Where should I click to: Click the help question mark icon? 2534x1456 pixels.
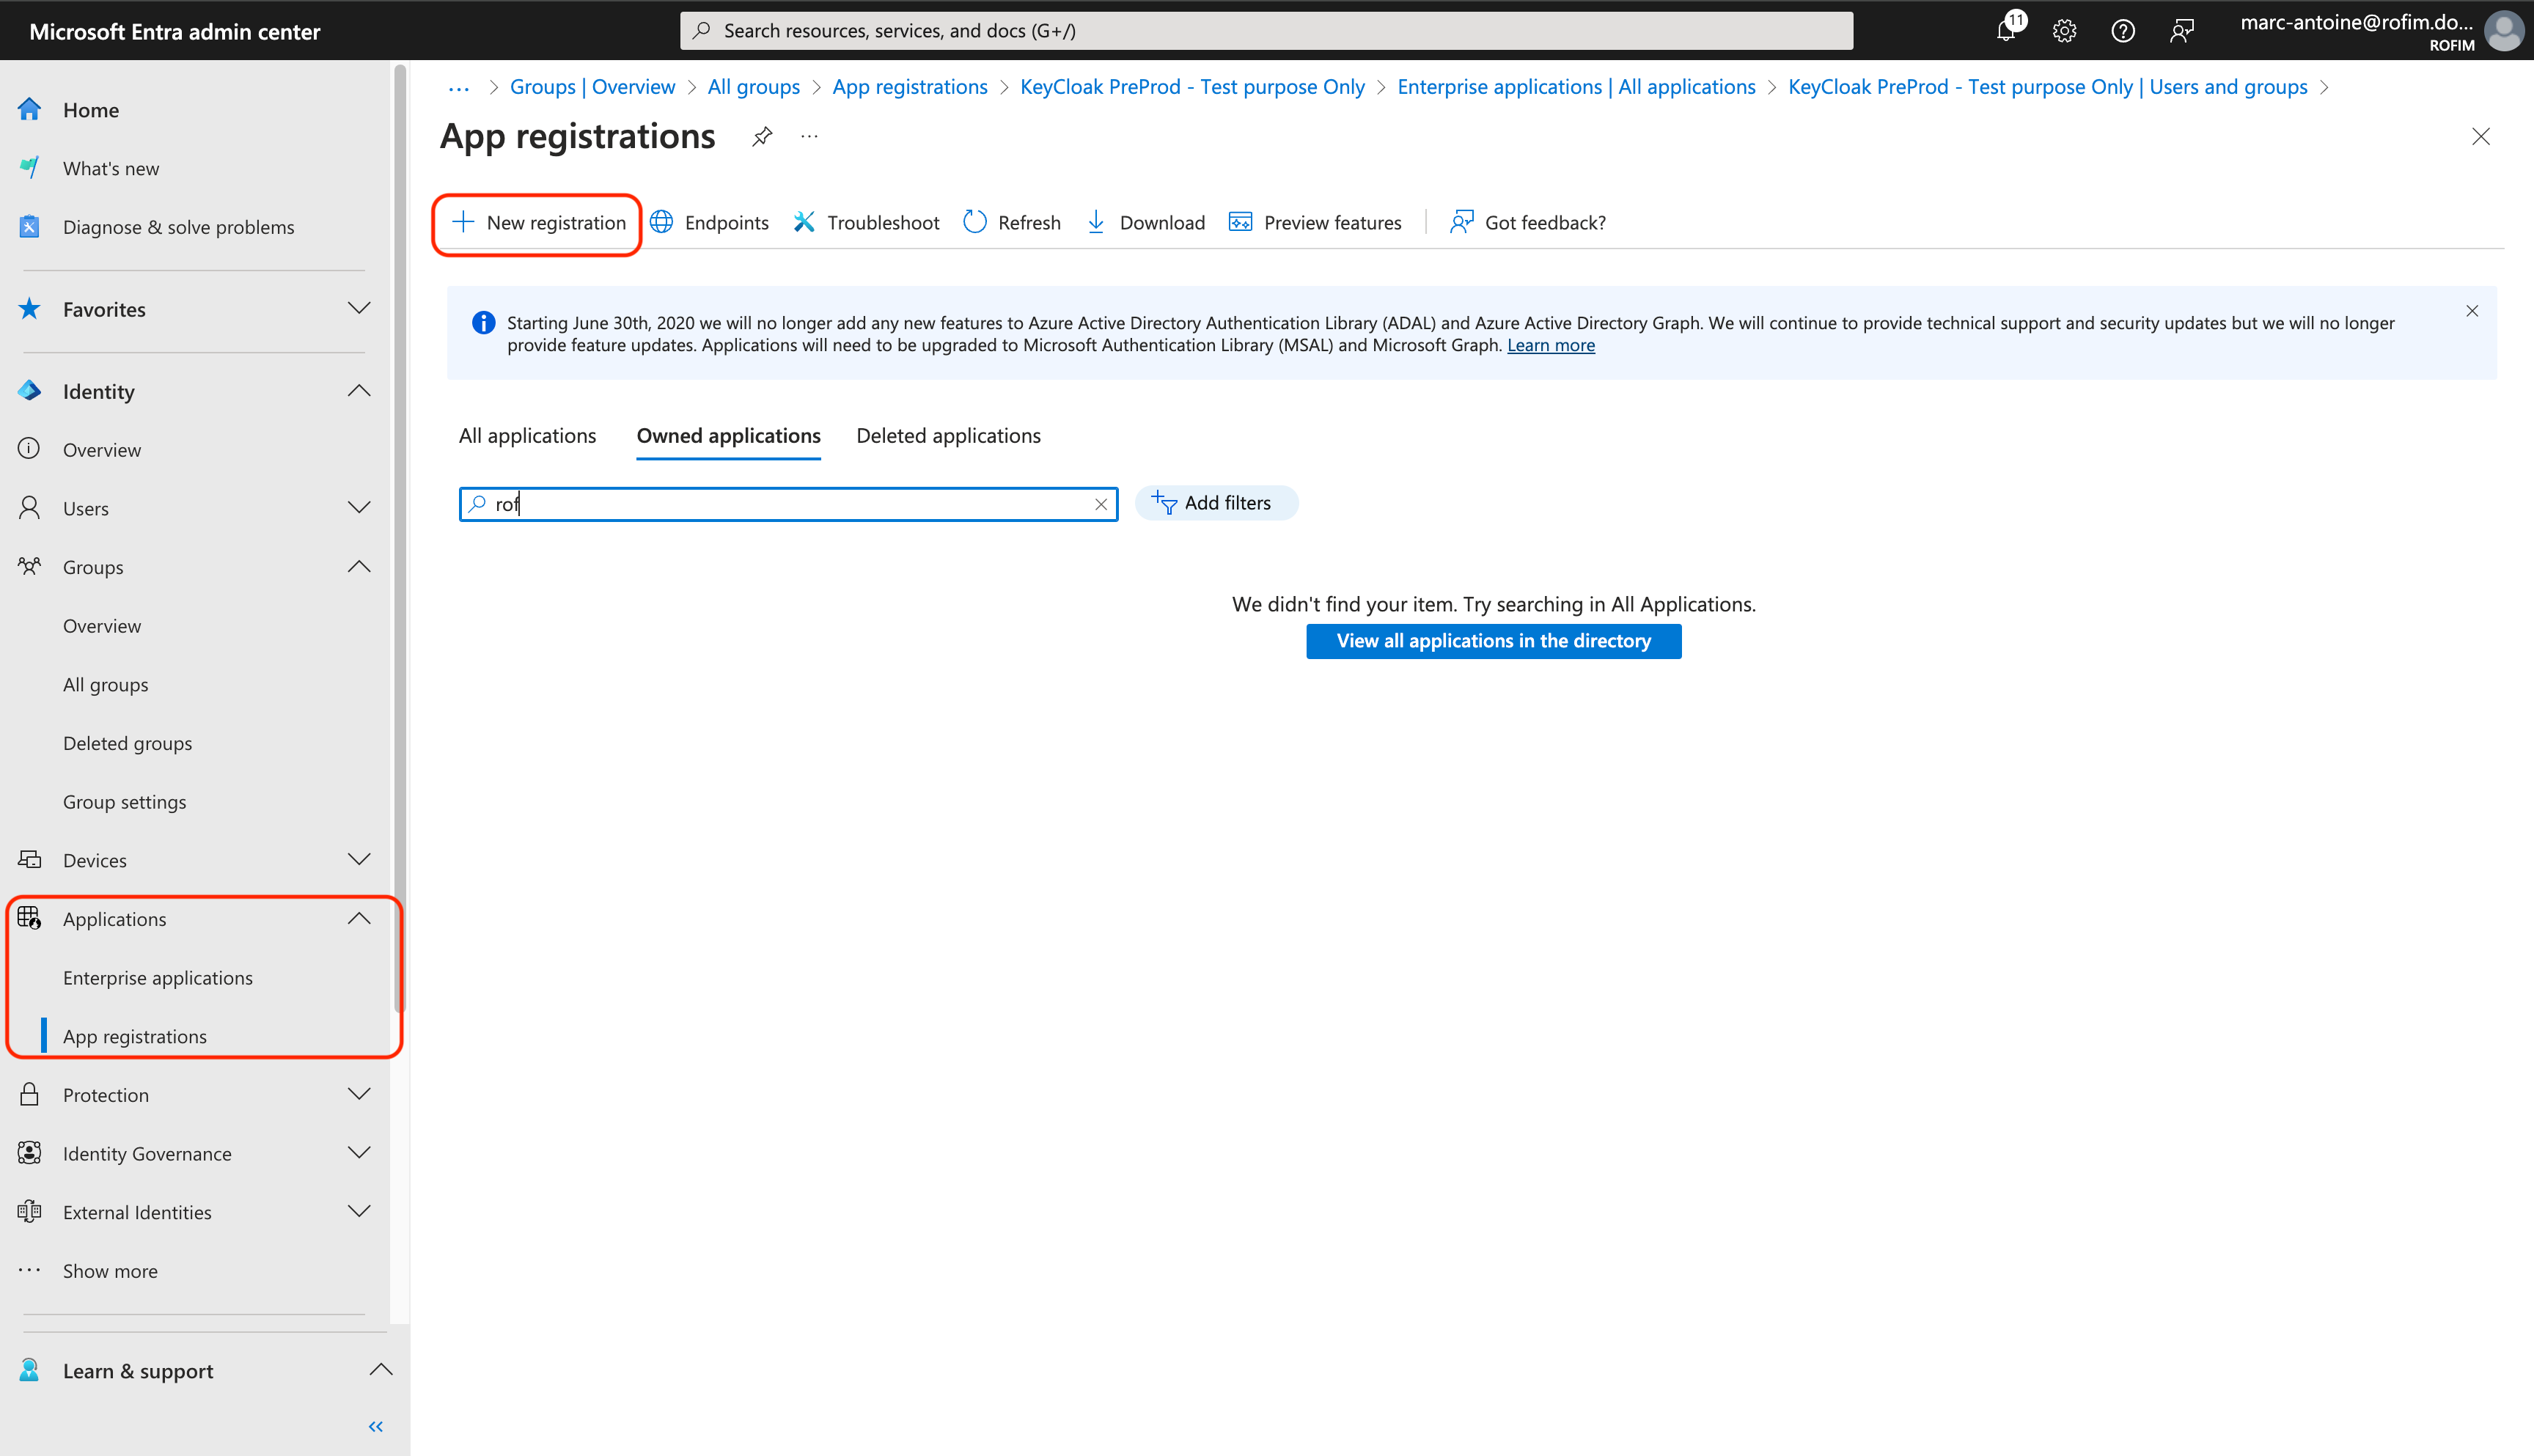(2123, 31)
